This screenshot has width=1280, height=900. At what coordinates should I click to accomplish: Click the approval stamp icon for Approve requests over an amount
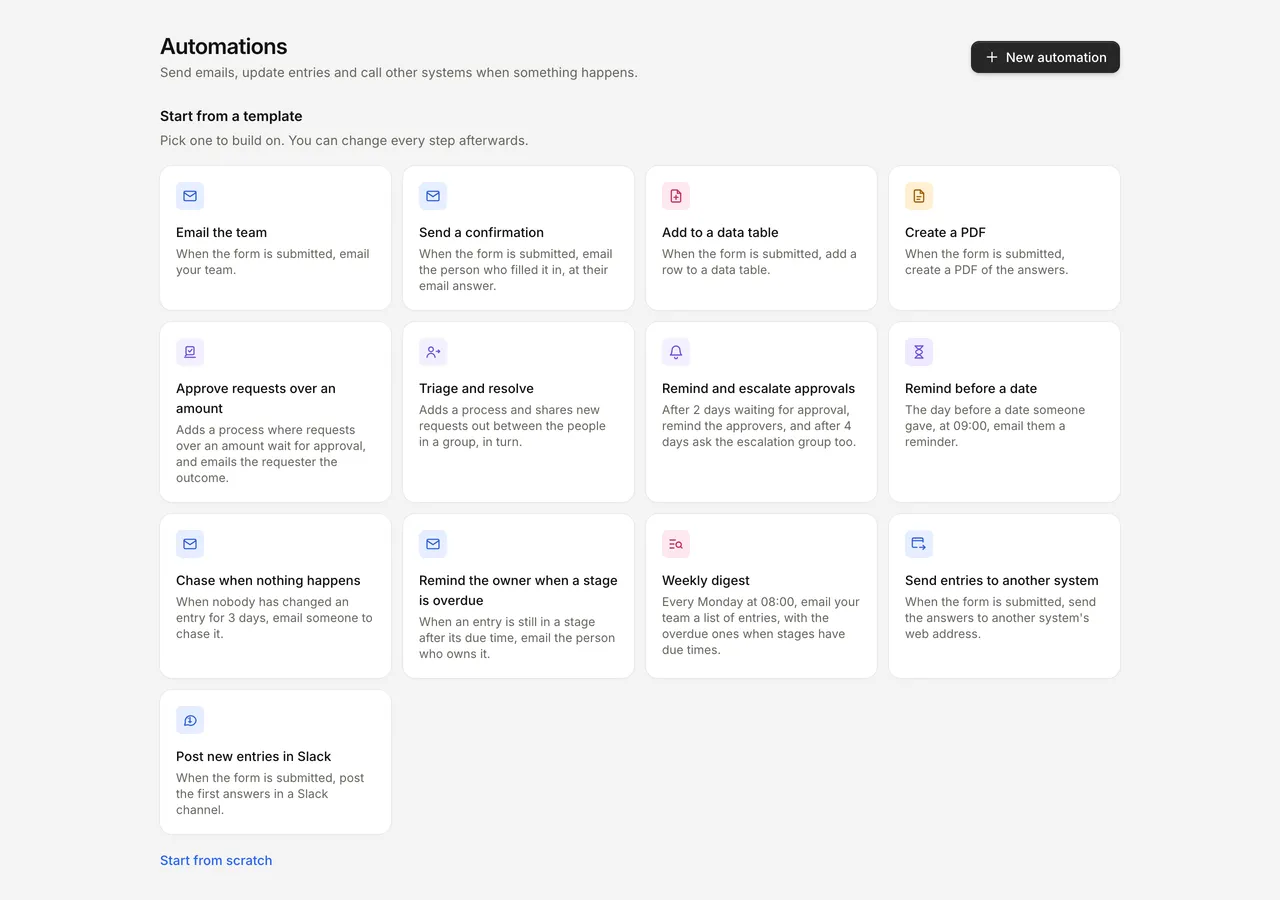tap(190, 352)
